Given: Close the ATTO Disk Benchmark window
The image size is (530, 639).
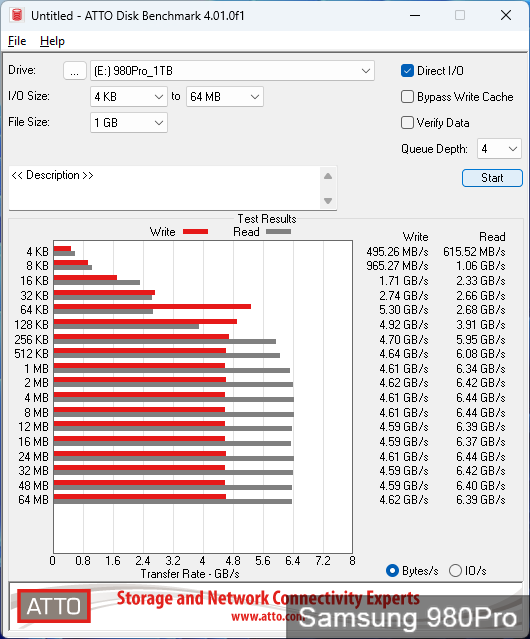Looking at the screenshot, I should pos(506,15).
